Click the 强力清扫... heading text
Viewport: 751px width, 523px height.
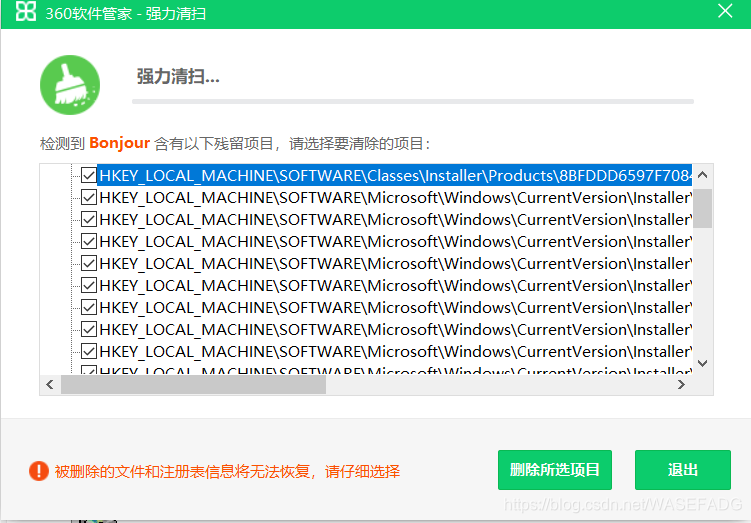(x=178, y=77)
